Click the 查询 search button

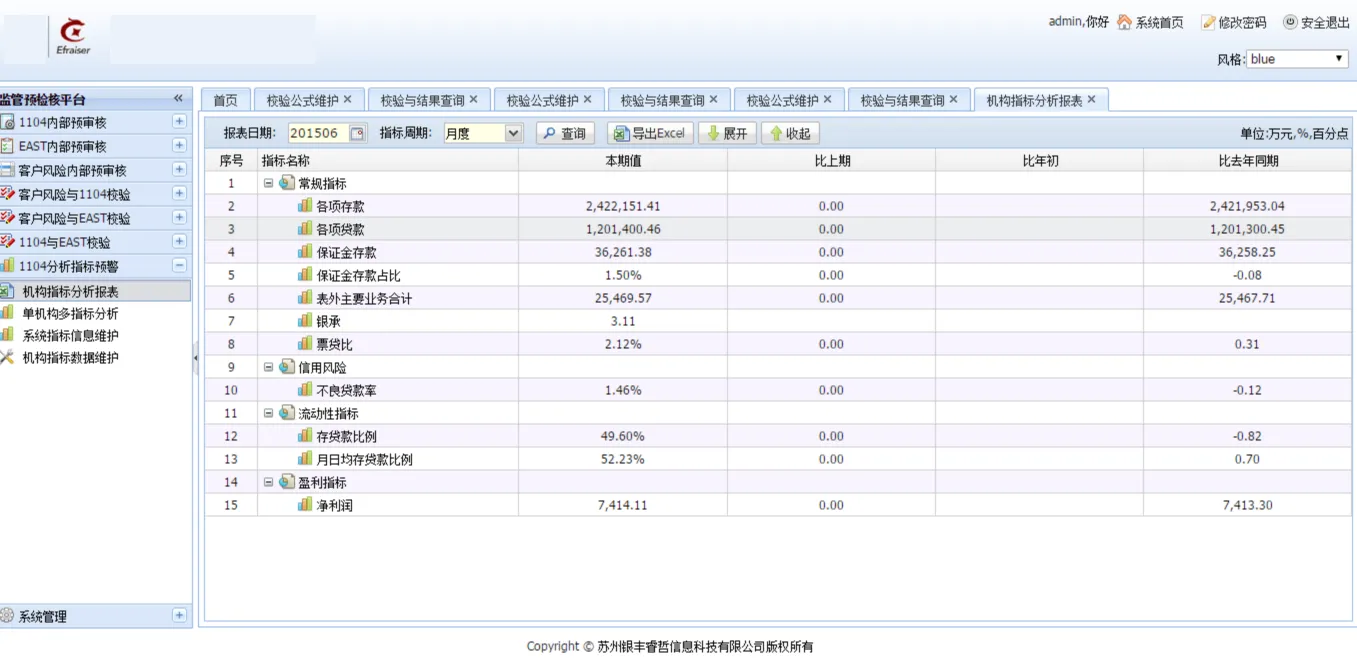[x=565, y=133]
